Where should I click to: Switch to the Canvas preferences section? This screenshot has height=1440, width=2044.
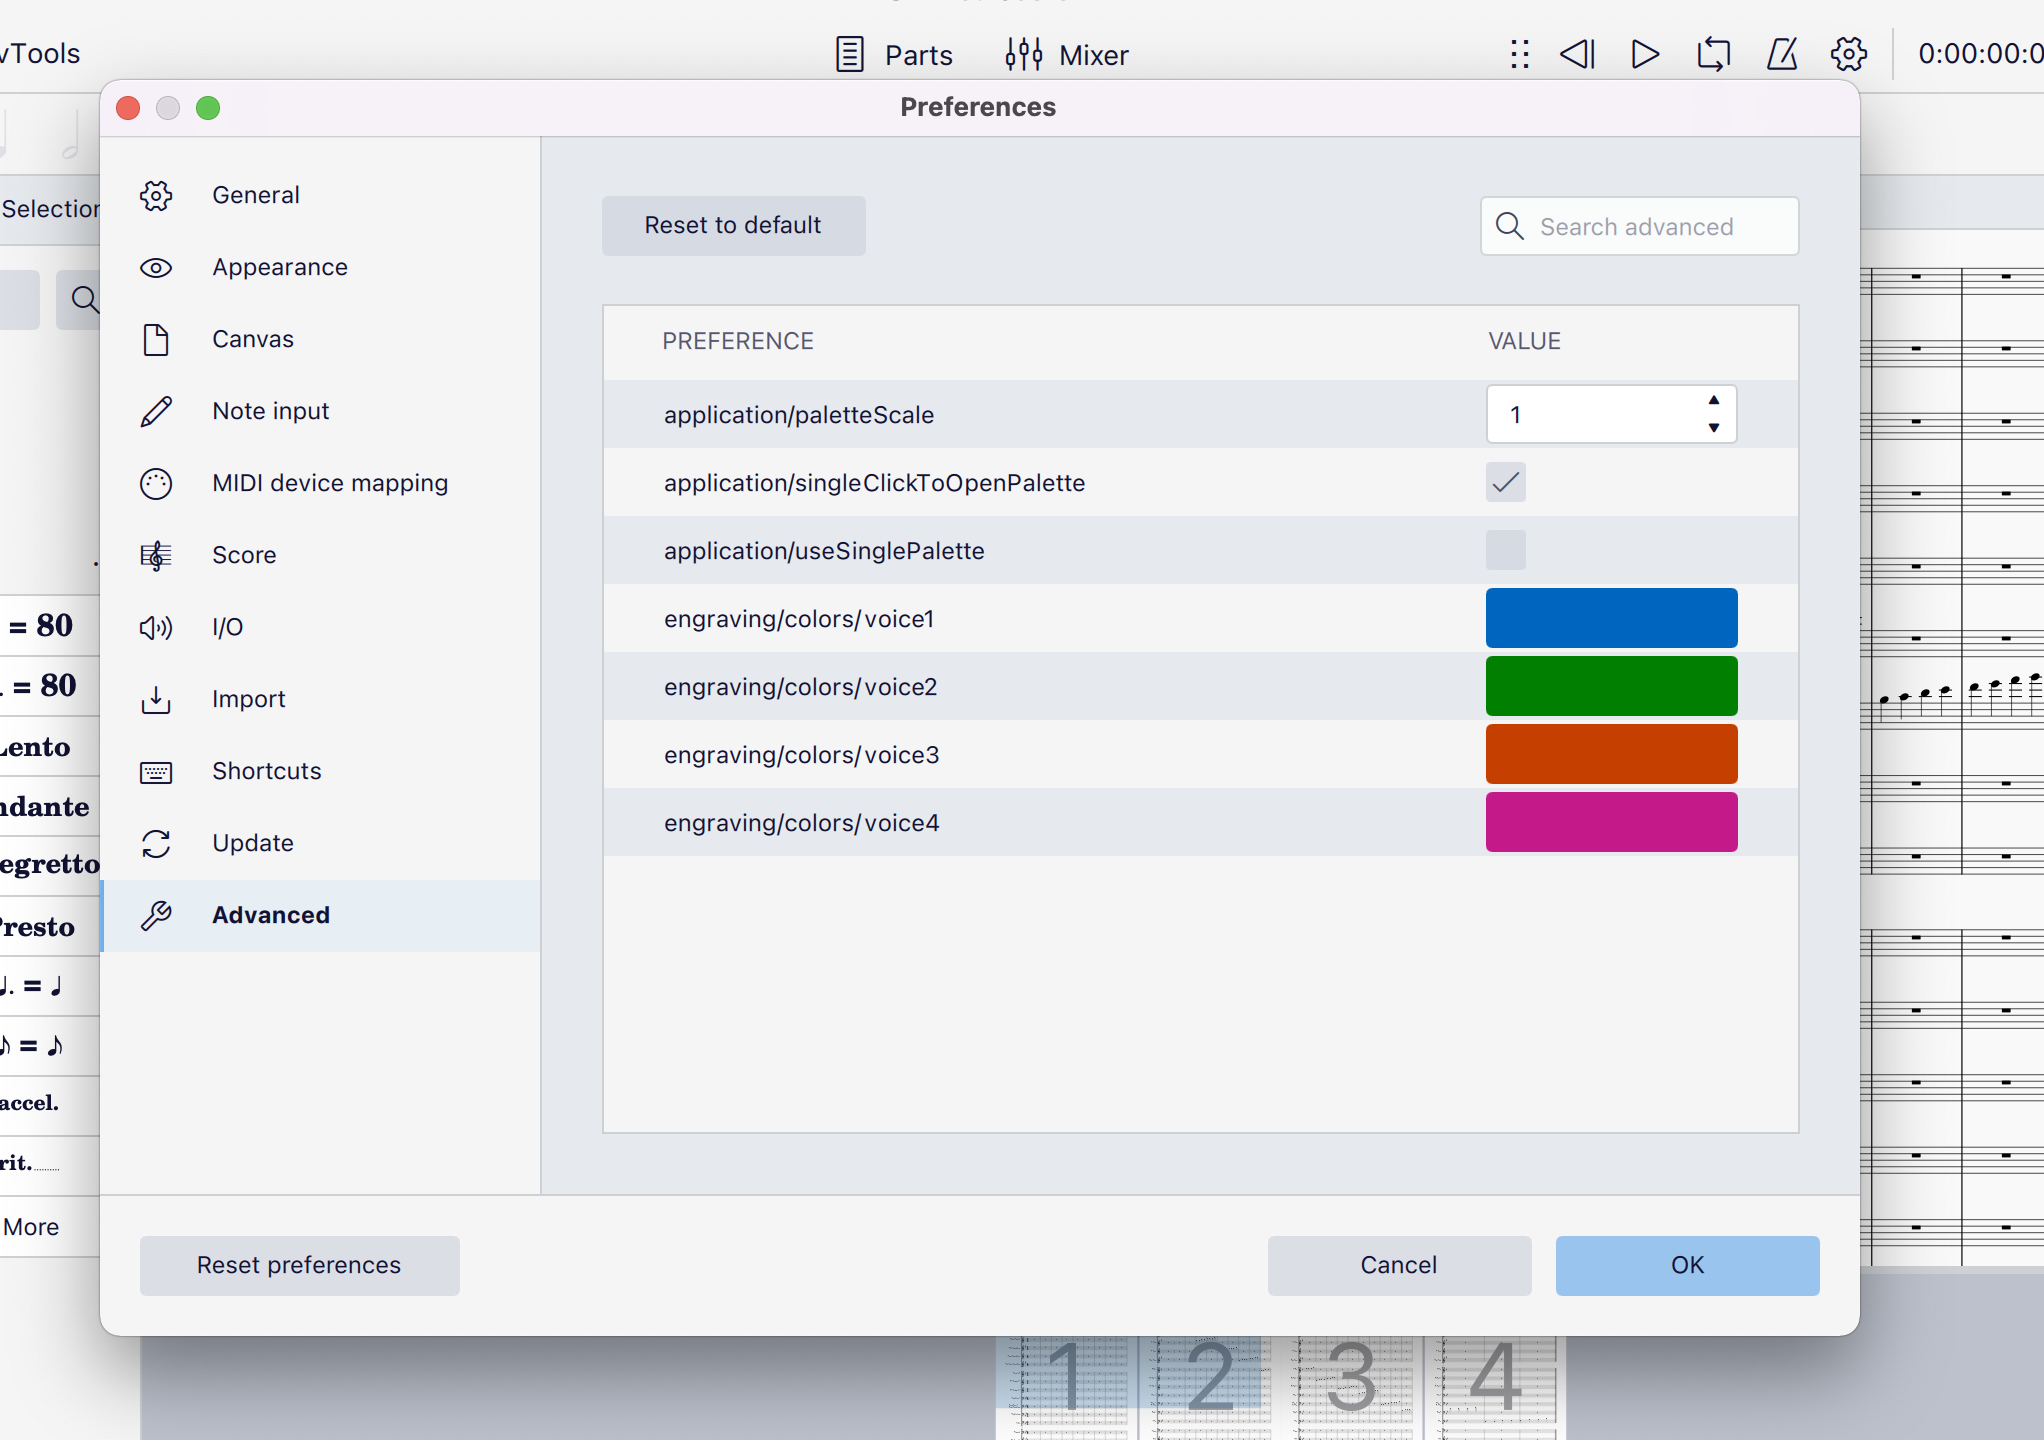pyautogui.click(x=252, y=338)
